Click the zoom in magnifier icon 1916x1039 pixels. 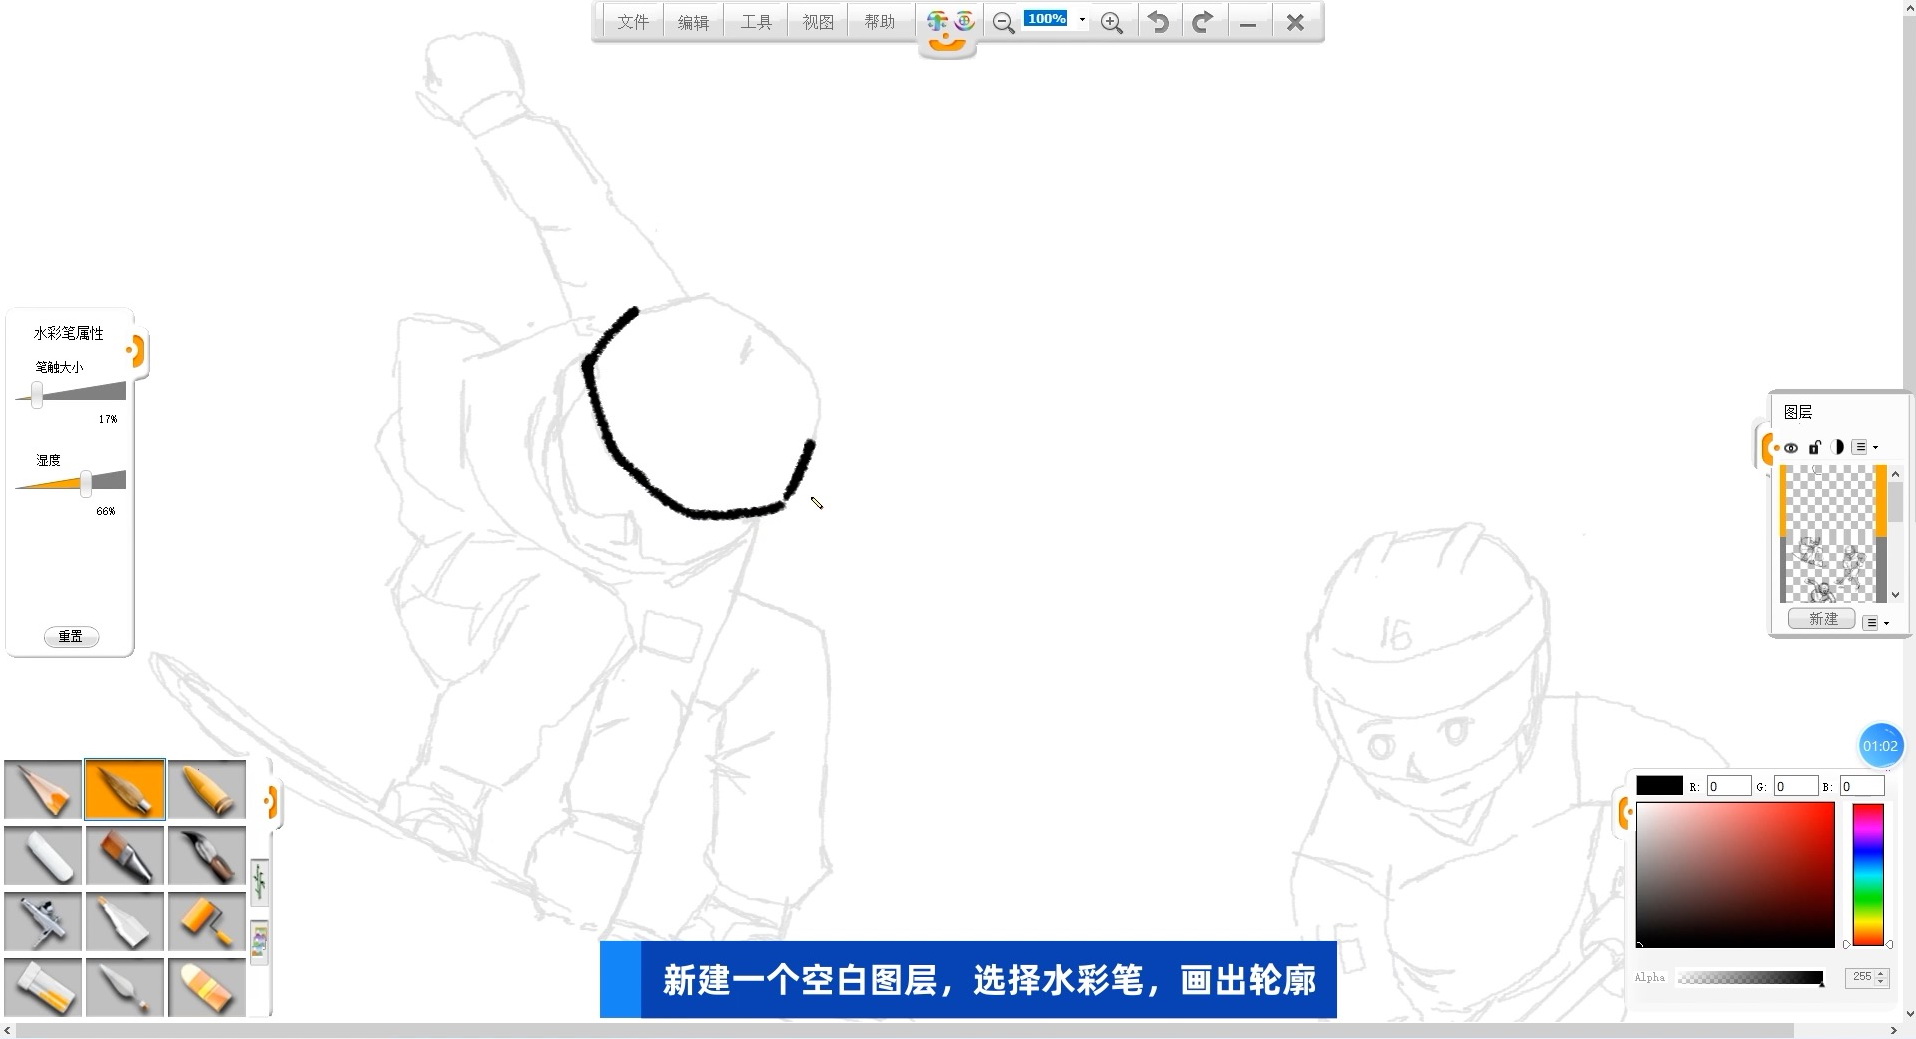(x=1111, y=23)
